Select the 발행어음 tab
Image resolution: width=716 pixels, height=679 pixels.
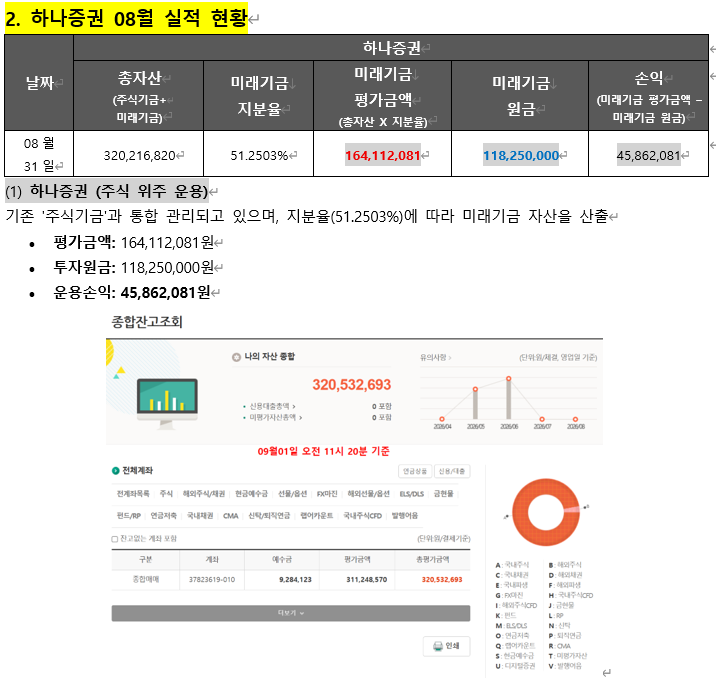tap(405, 516)
